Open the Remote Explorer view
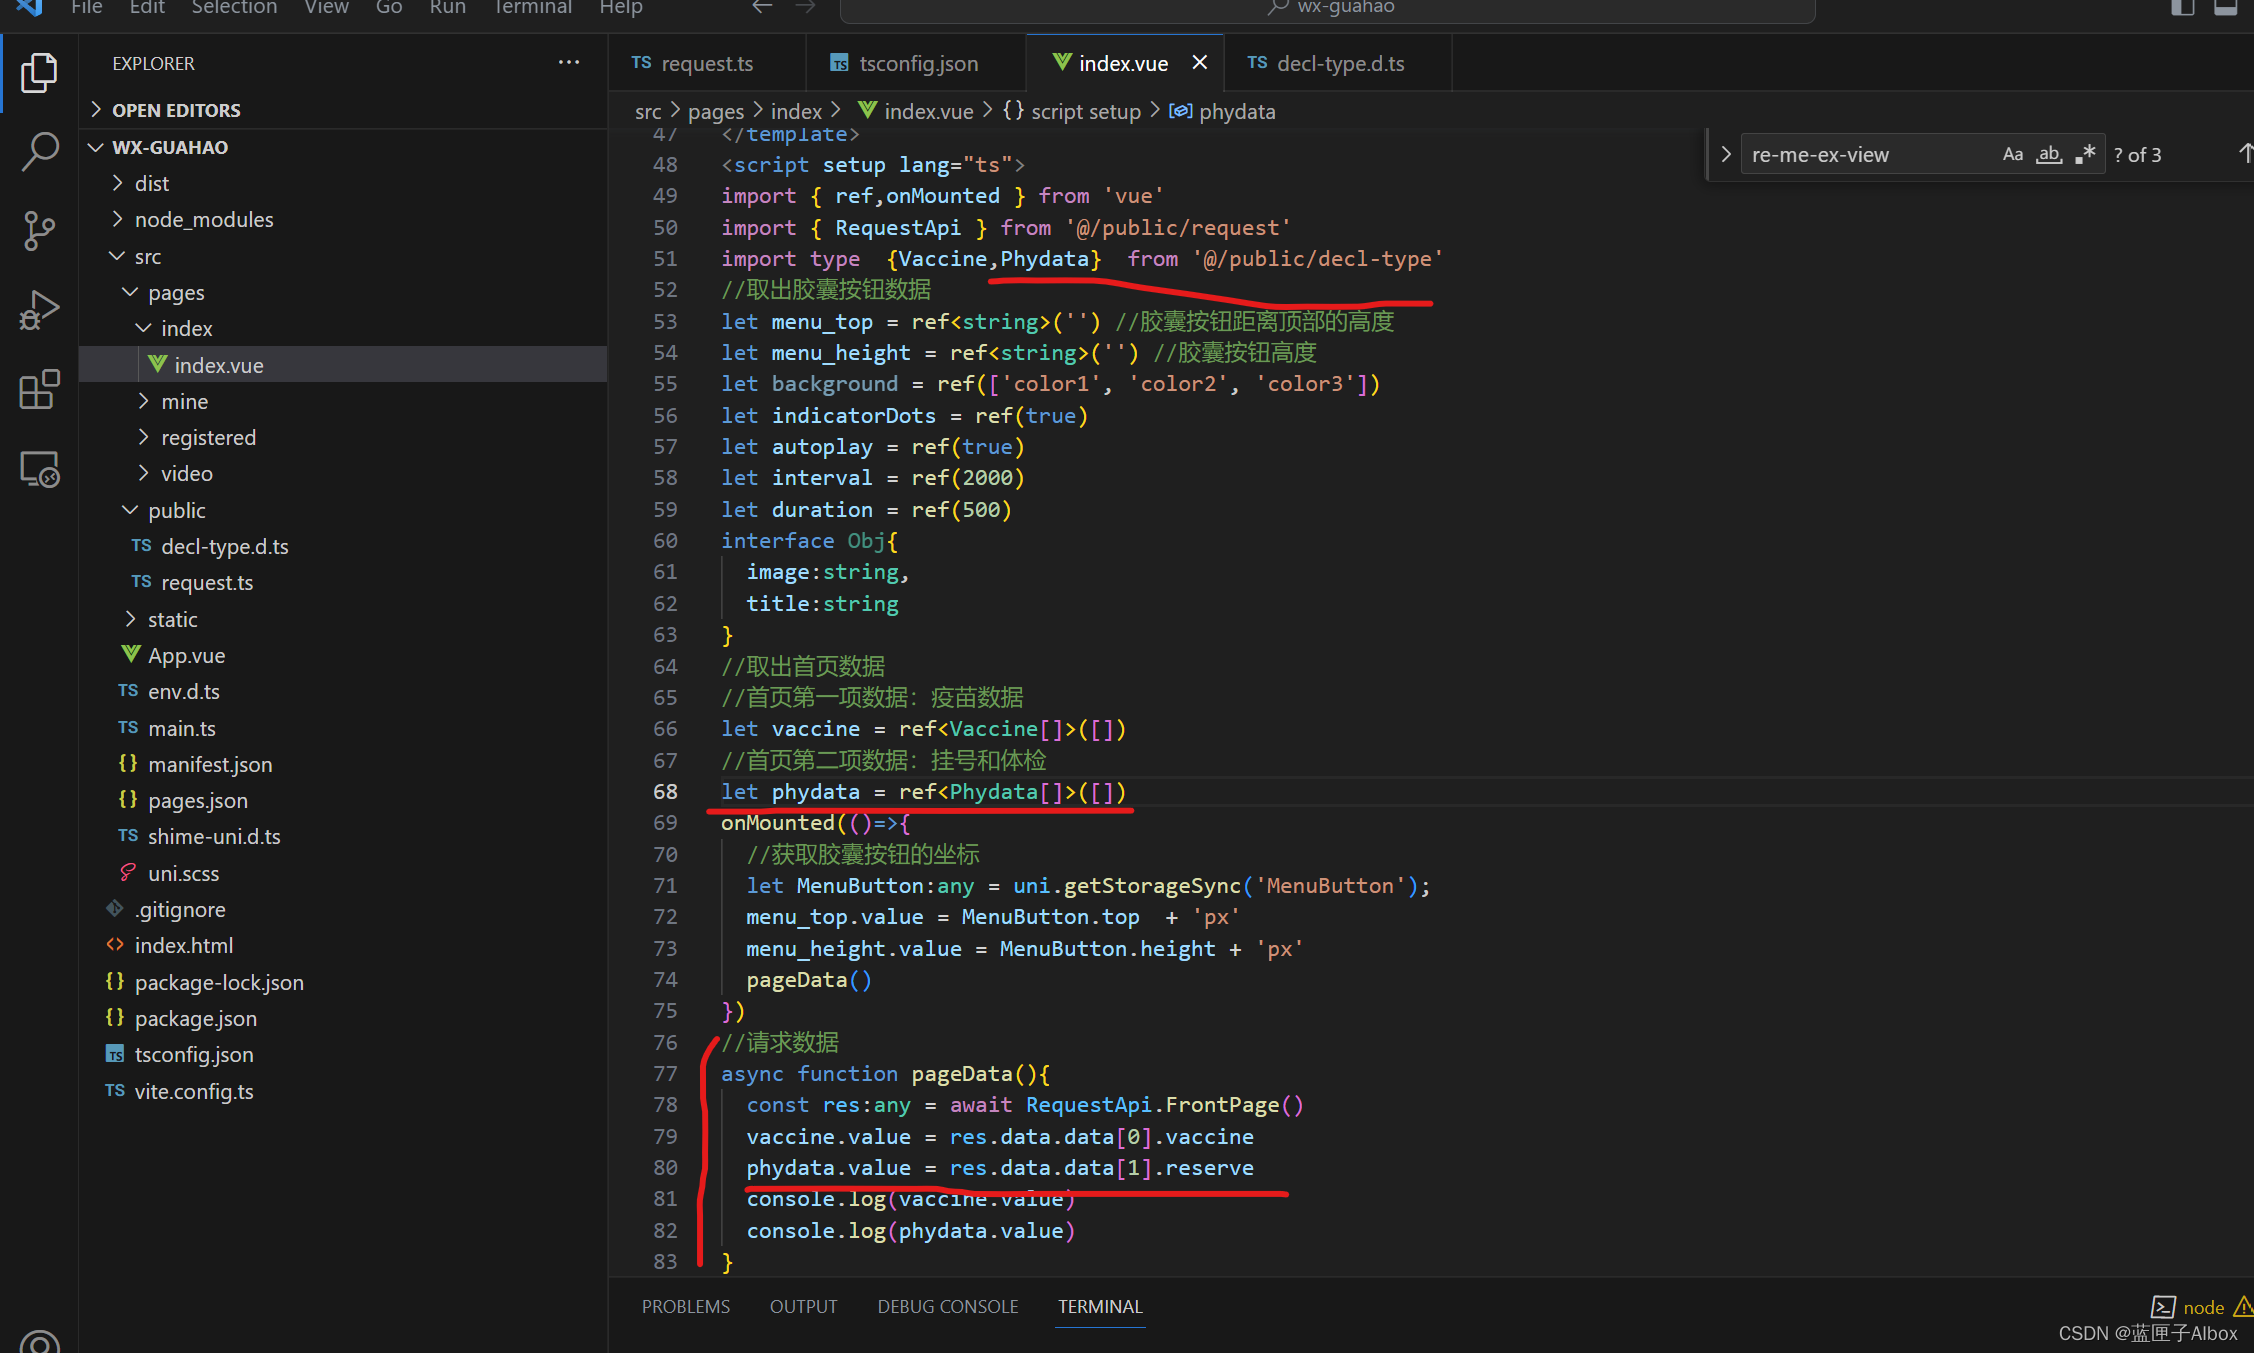Screen dimensions: 2254x1353 [39, 468]
